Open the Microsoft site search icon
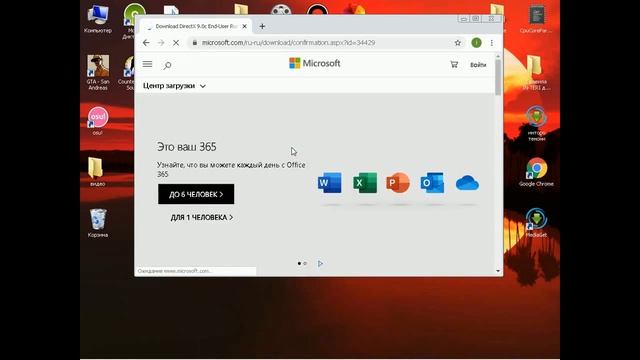 pos(167,65)
